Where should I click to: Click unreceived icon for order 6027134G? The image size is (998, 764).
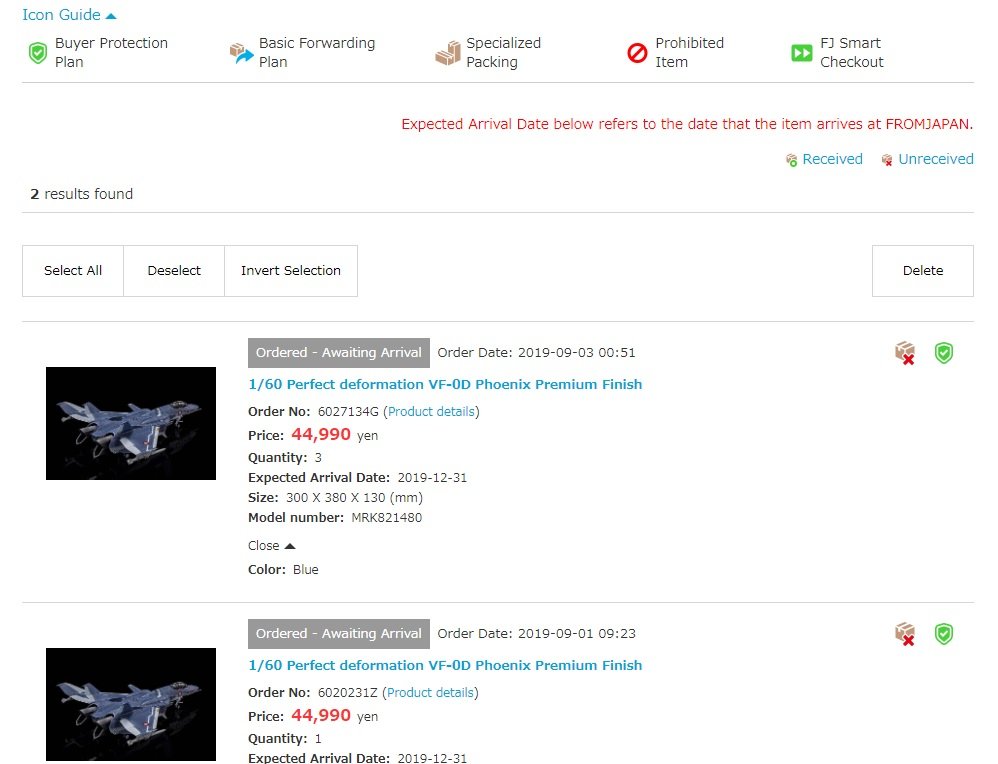904,353
